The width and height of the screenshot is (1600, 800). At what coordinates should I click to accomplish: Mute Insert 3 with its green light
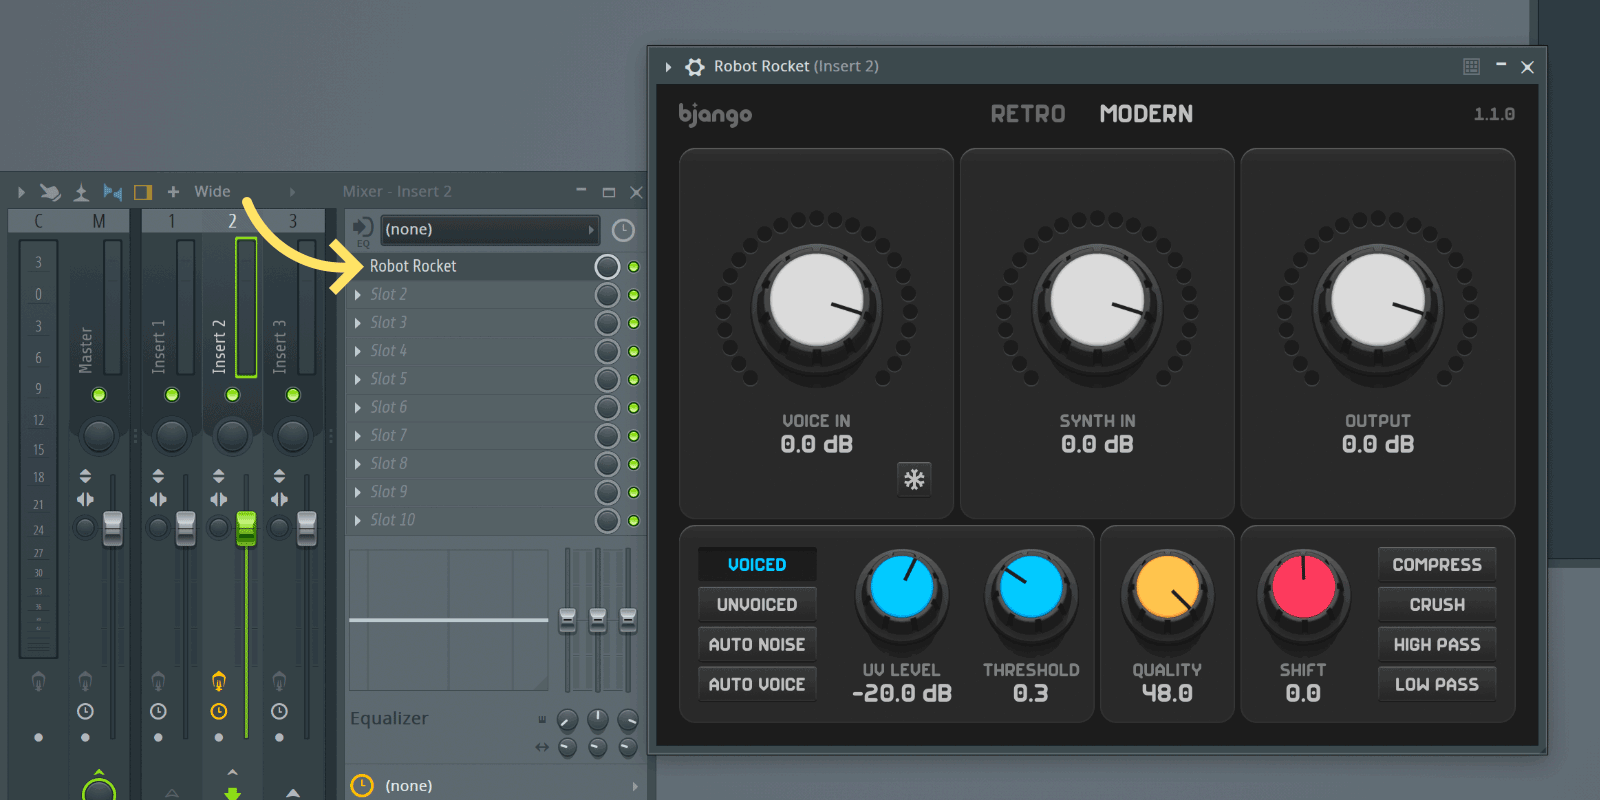293,395
